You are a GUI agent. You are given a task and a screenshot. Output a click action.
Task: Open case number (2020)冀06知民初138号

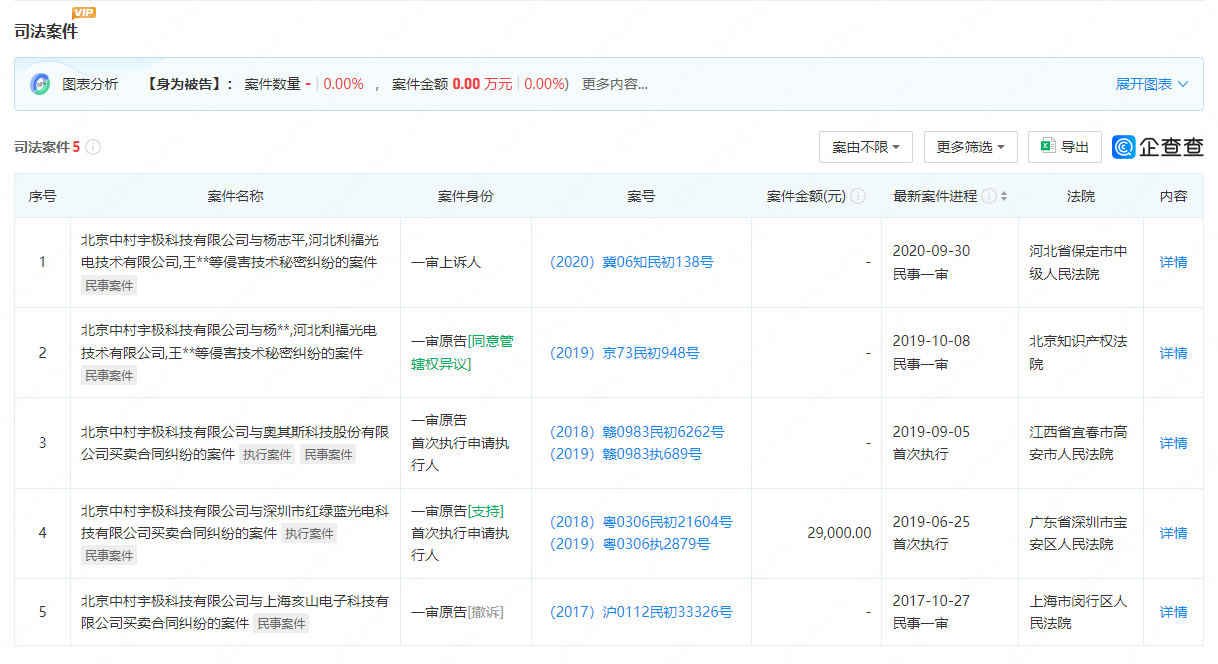tap(631, 262)
